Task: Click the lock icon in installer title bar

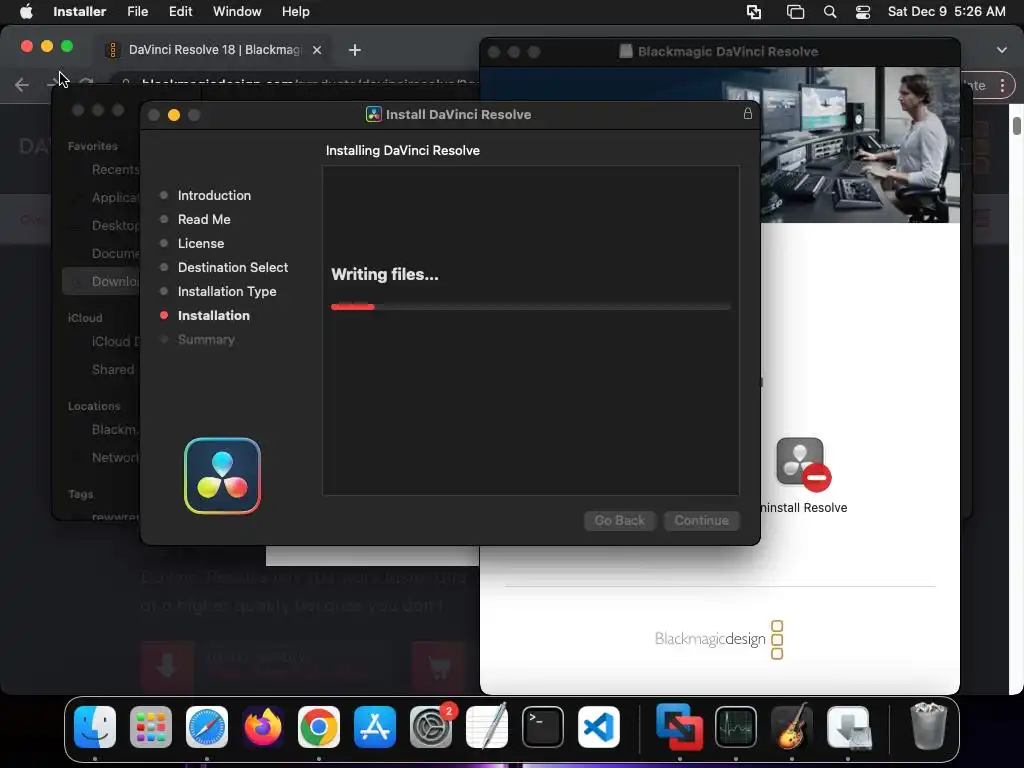Action: [x=748, y=114]
